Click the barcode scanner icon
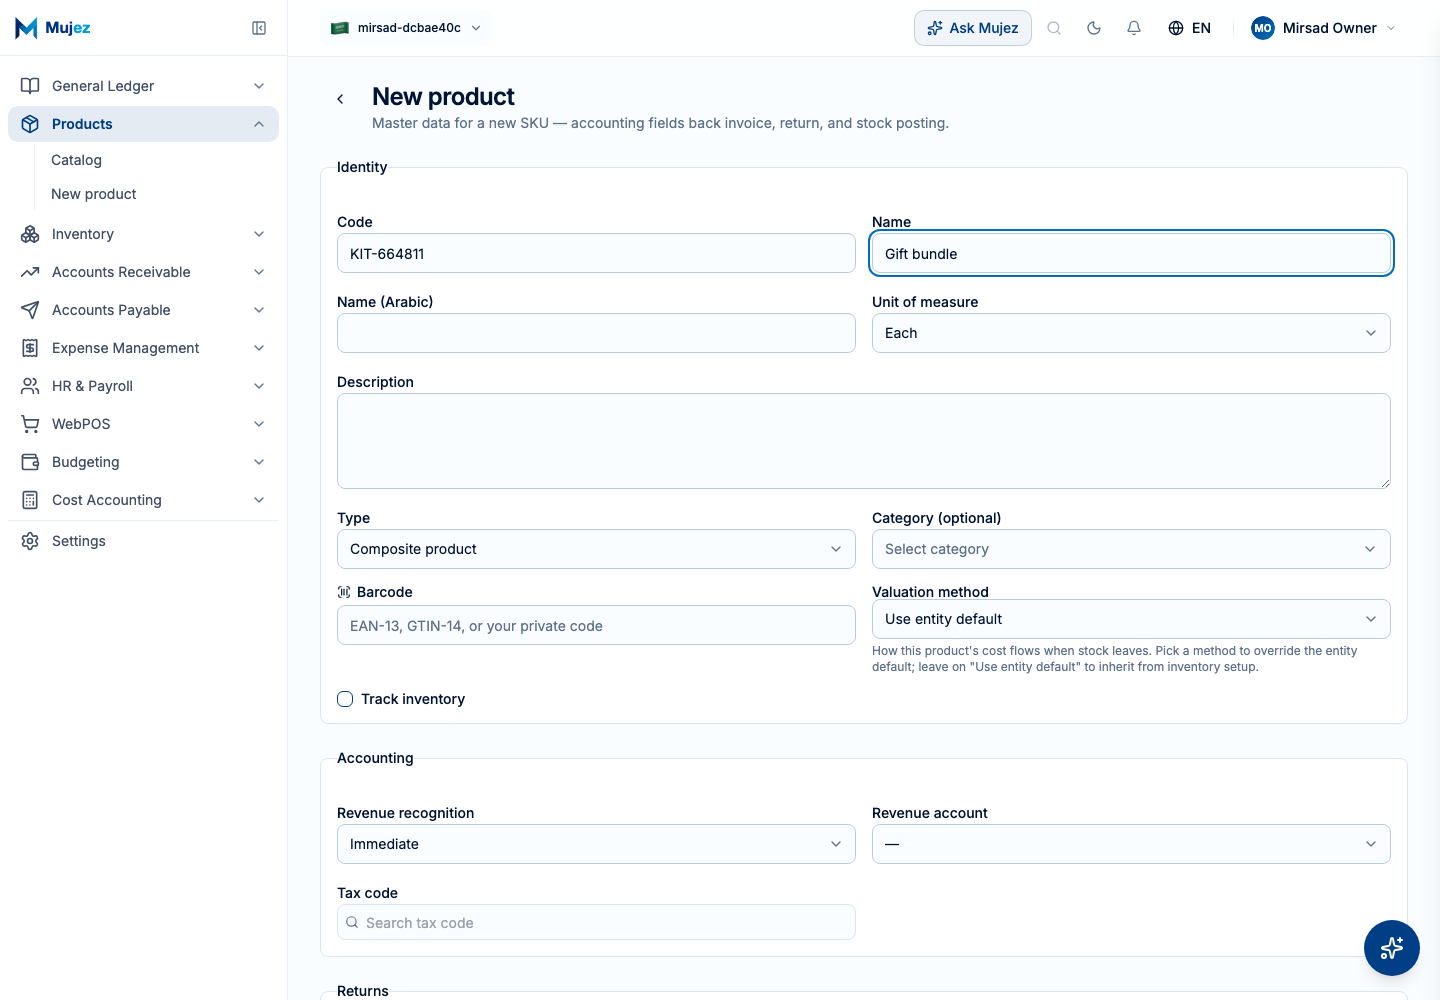Image resolution: width=1440 pixels, height=1000 pixels. pyautogui.click(x=344, y=592)
